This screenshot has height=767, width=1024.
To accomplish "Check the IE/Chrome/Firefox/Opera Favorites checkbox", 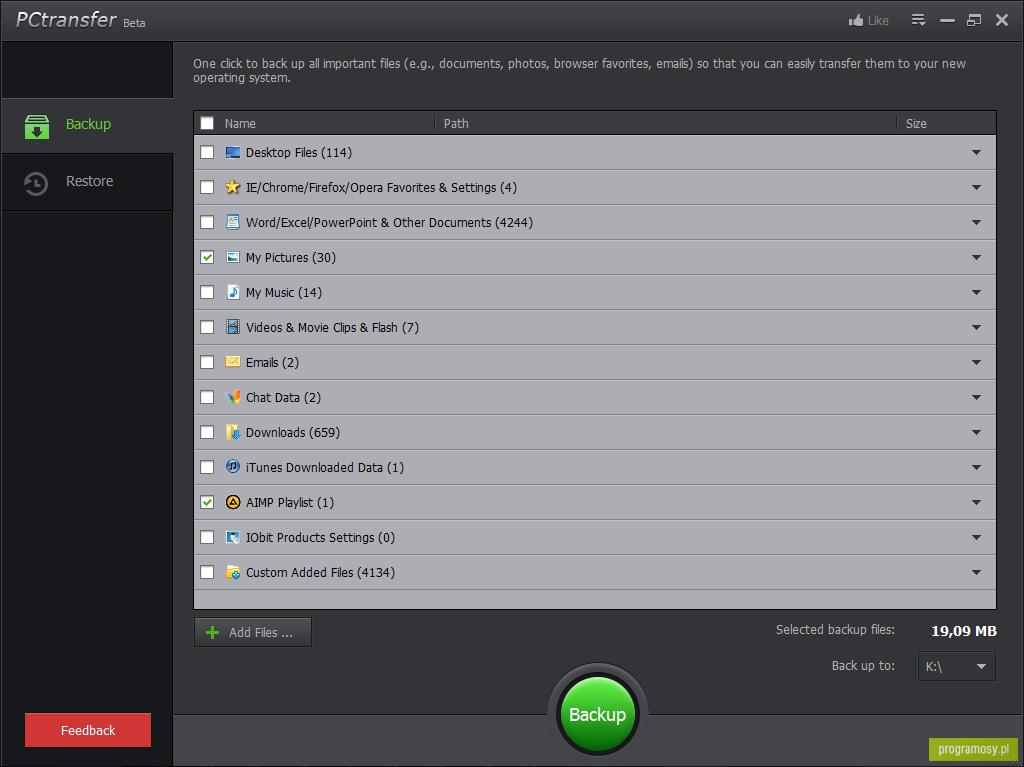I will tap(207, 188).
